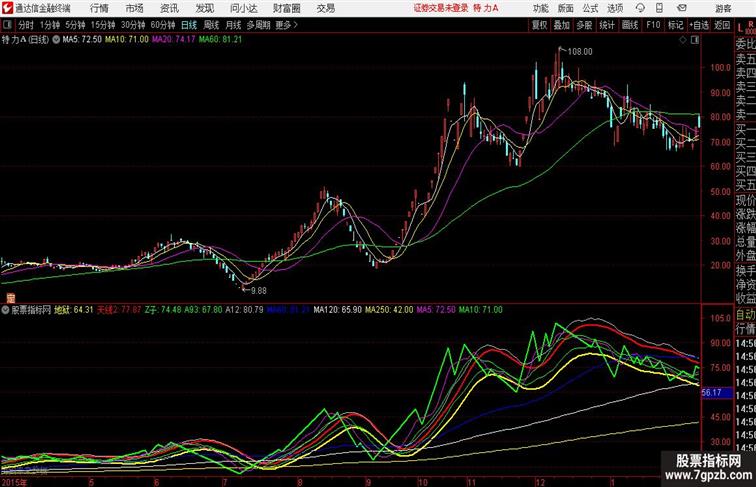Switch to 分时 chart tab
The width and height of the screenshot is (756, 487).
(26, 25)
